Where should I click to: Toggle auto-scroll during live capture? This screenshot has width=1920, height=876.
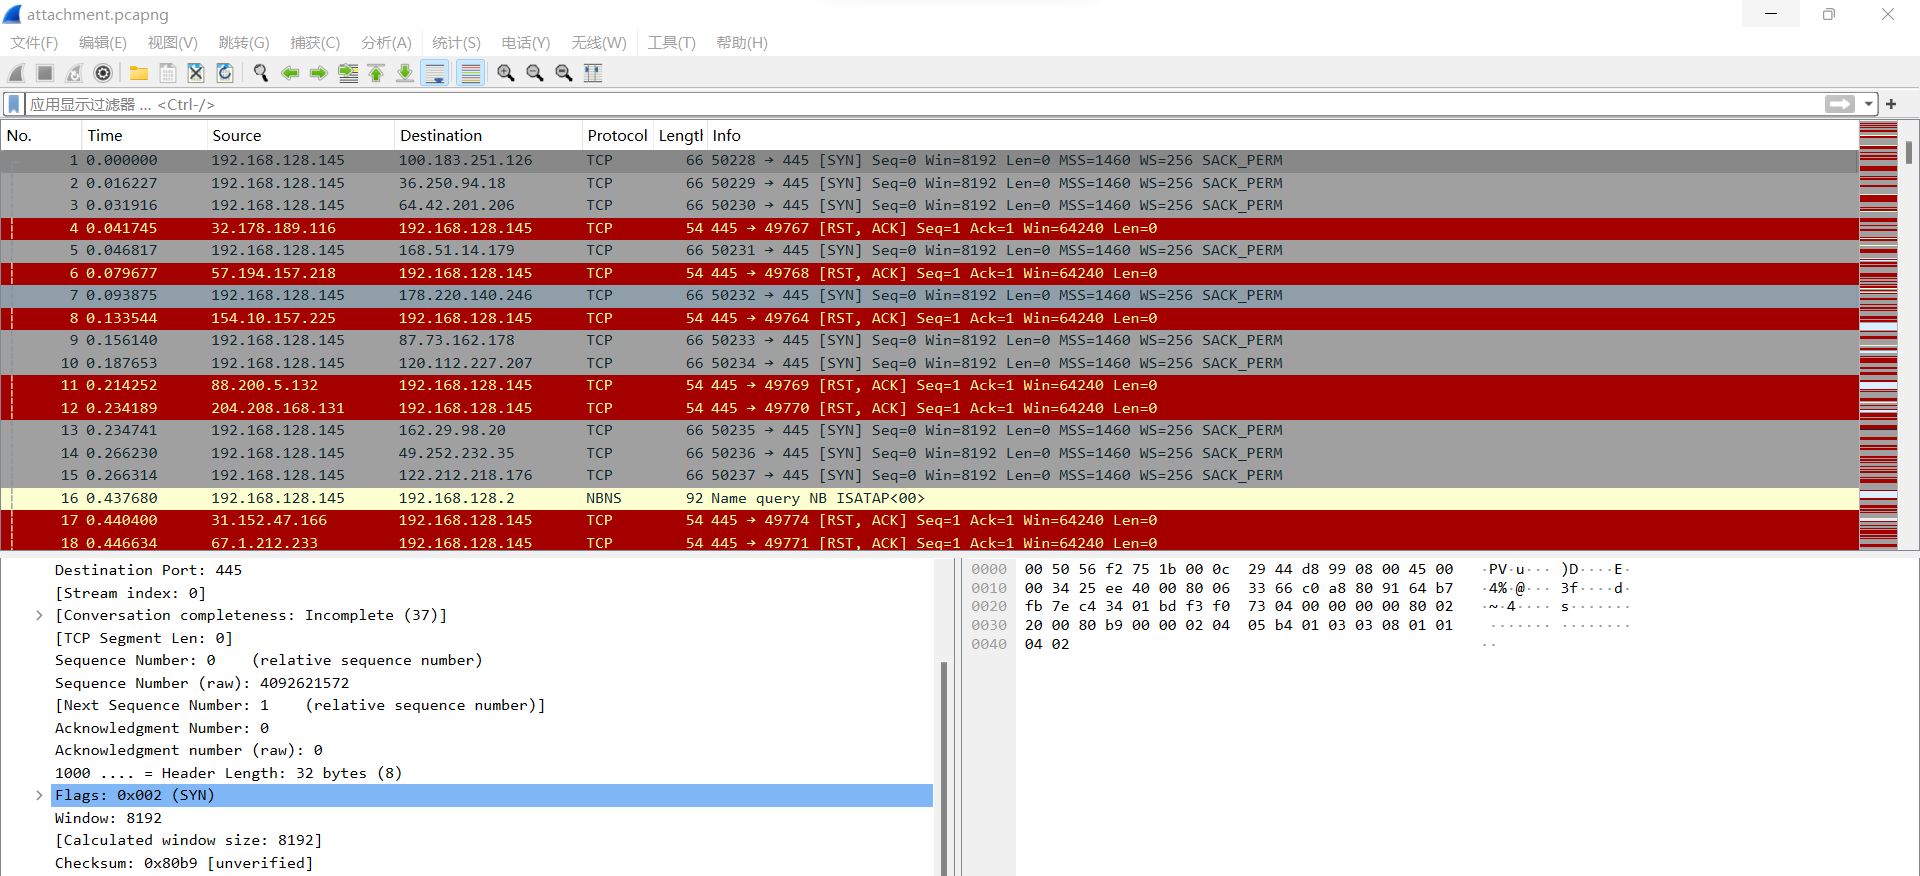pyautogui.click(x=435, y=73)
